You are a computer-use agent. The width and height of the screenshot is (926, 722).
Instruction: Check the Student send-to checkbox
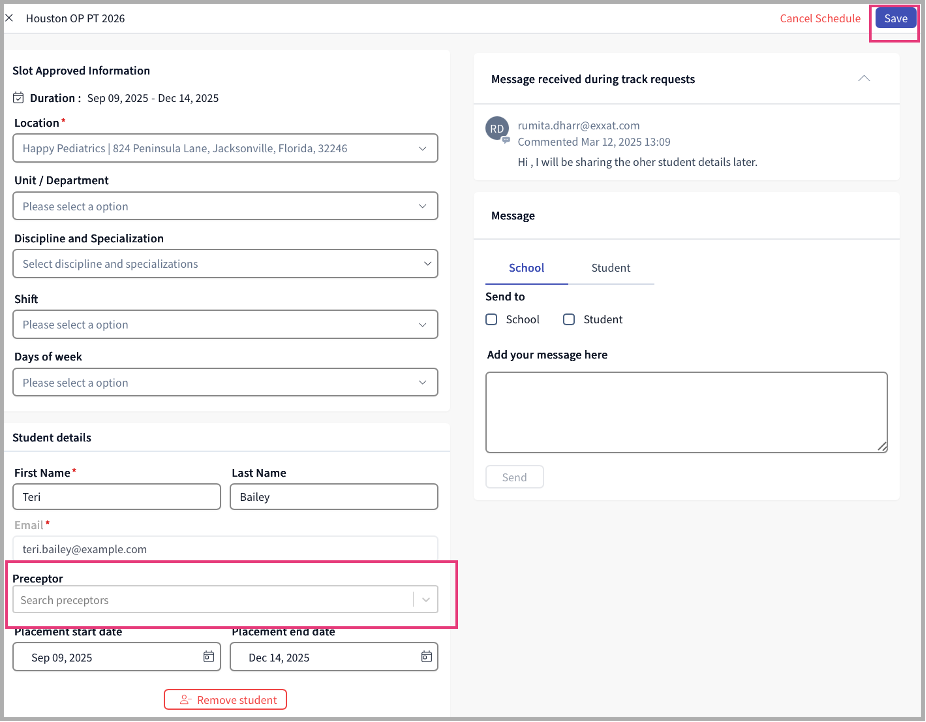point(569,320)
